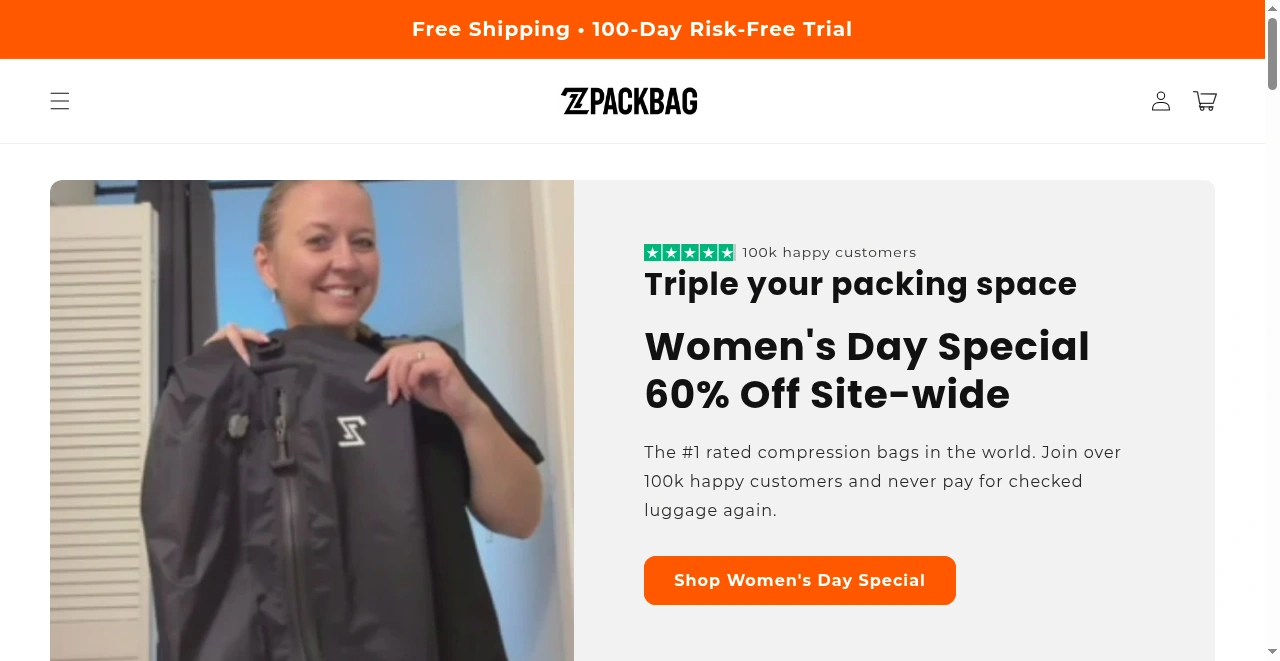The image size is (1280, 661).
Task: Click the vertical scrollbar thumb
Action: click(1272, 55)
